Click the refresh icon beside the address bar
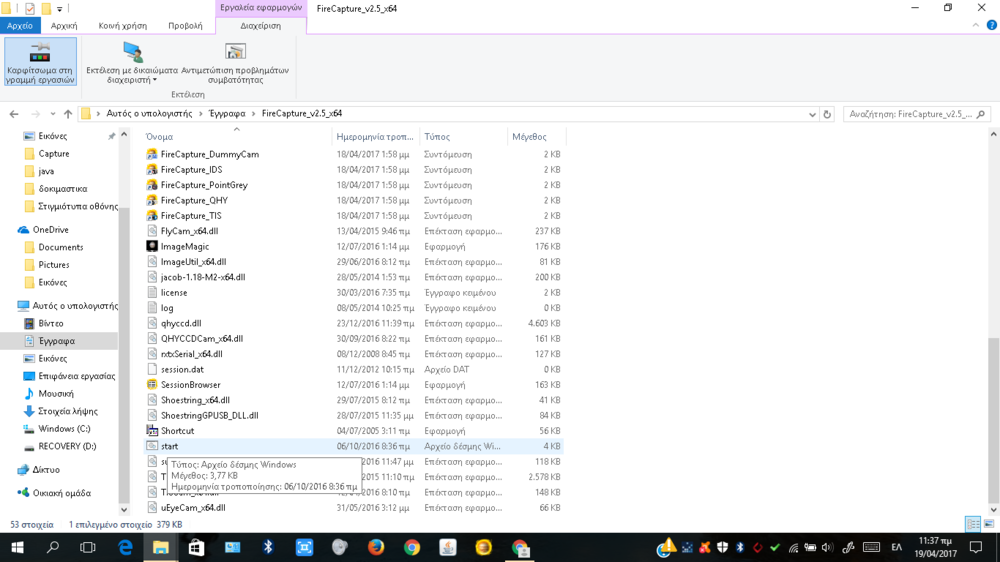The image size is (1000, 562). (827, 114)
